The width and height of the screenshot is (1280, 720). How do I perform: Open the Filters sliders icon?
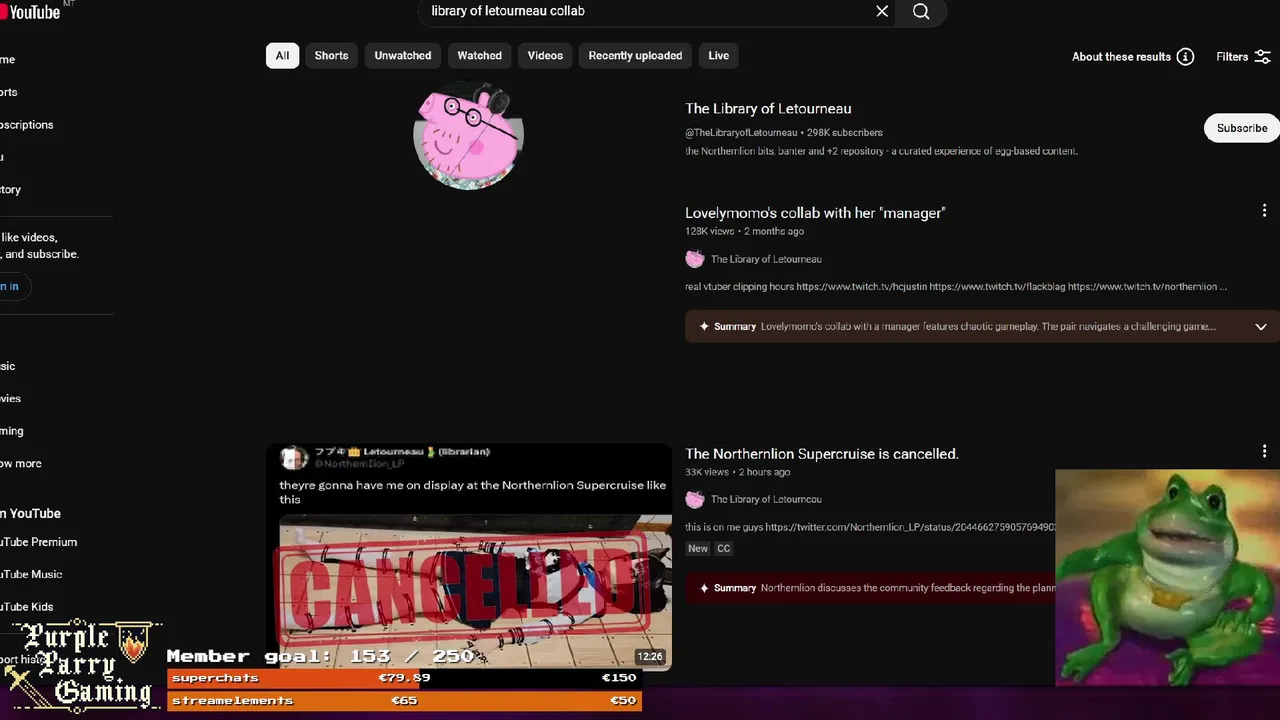coord(1263,57)
